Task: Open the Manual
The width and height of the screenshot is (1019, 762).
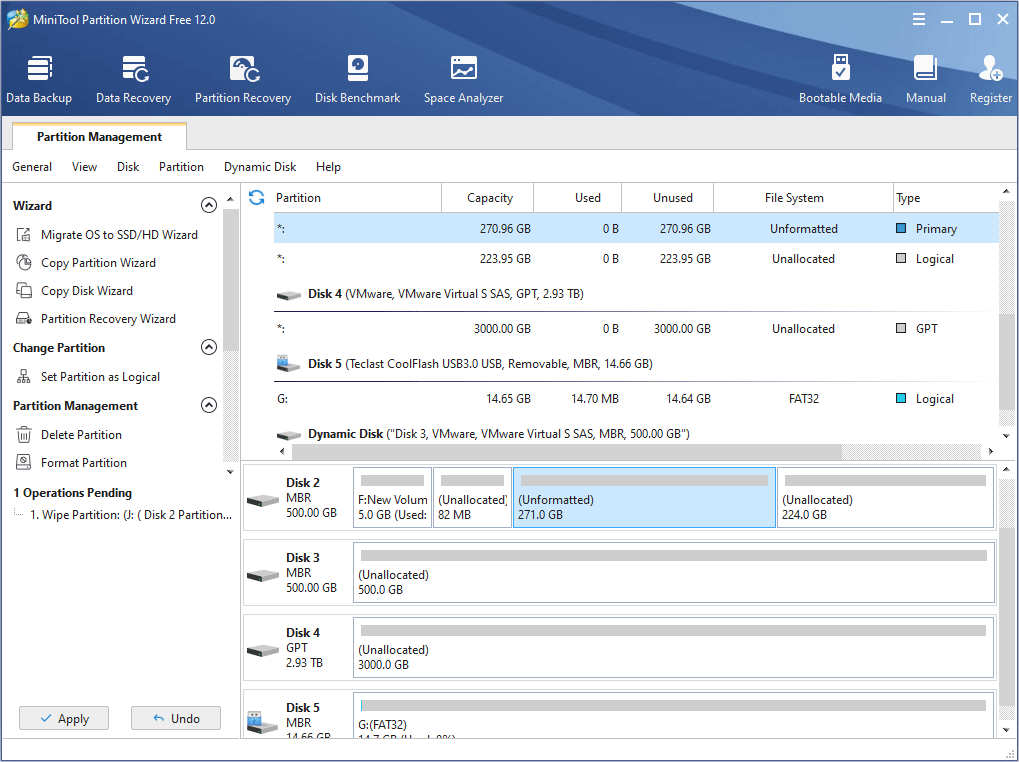Action: 925,79
